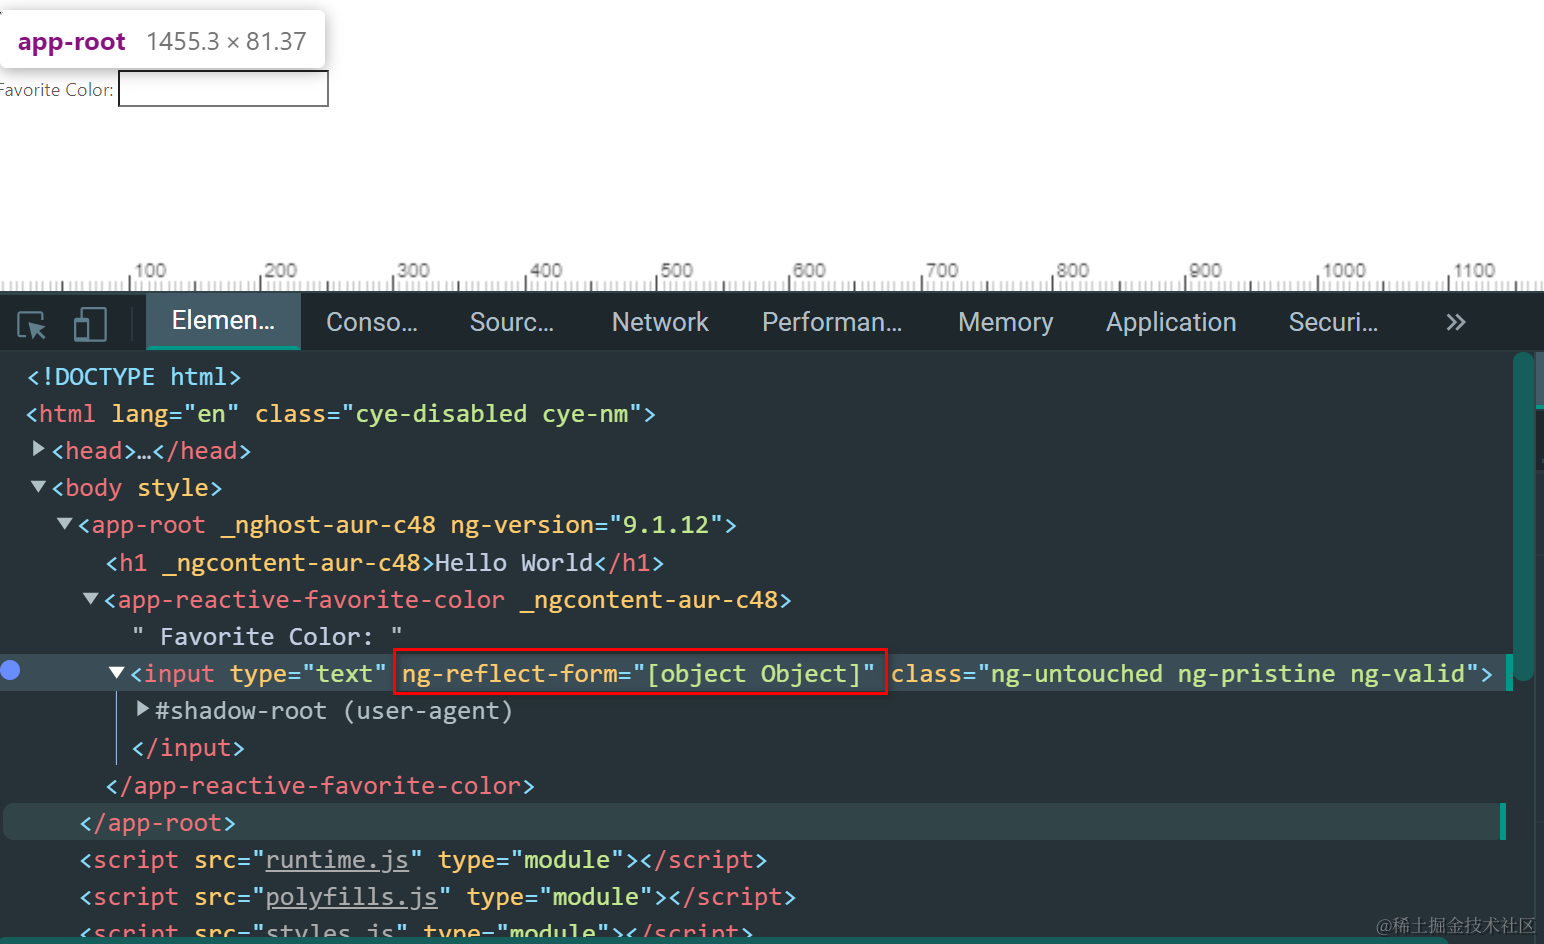Viewport: 1544px width, 944px height.
Task: Open the runtime.js script link
Action: (x=337, y=860)
